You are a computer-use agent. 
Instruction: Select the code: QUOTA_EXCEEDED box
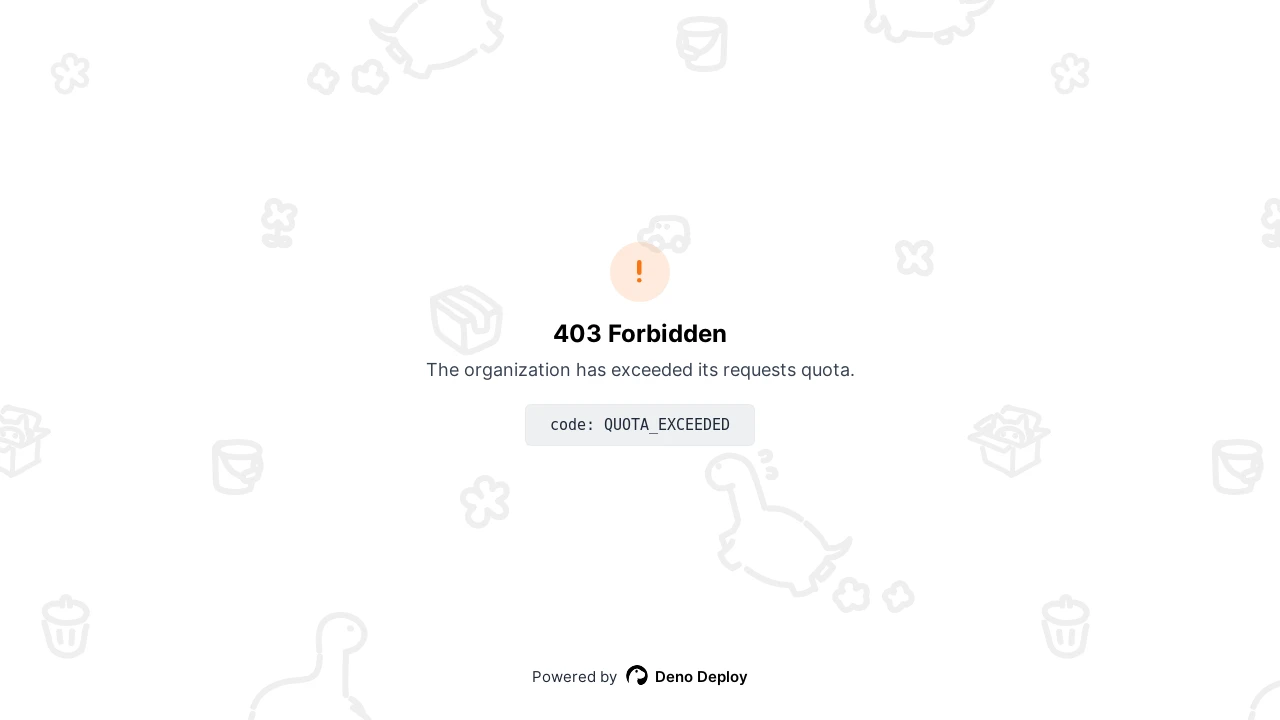[x=640, y=425]
